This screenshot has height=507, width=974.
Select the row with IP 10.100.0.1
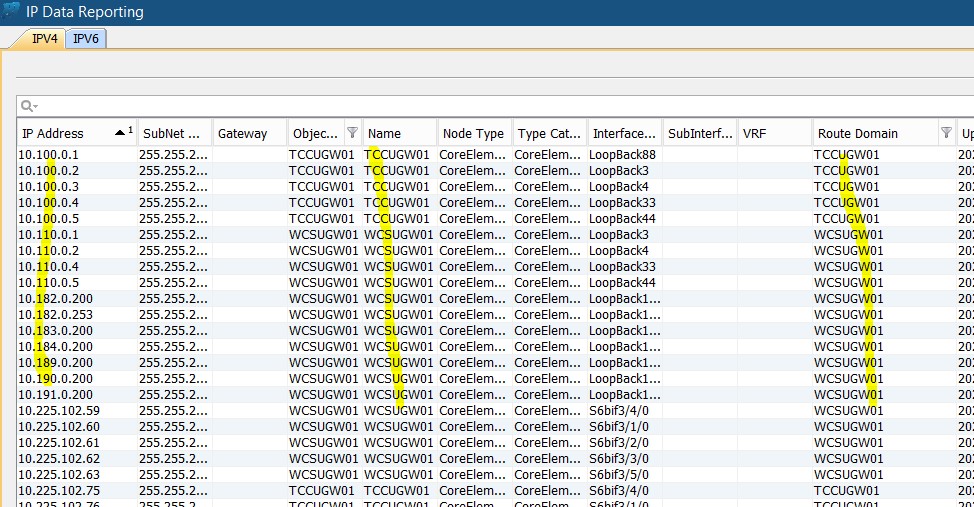62,155
